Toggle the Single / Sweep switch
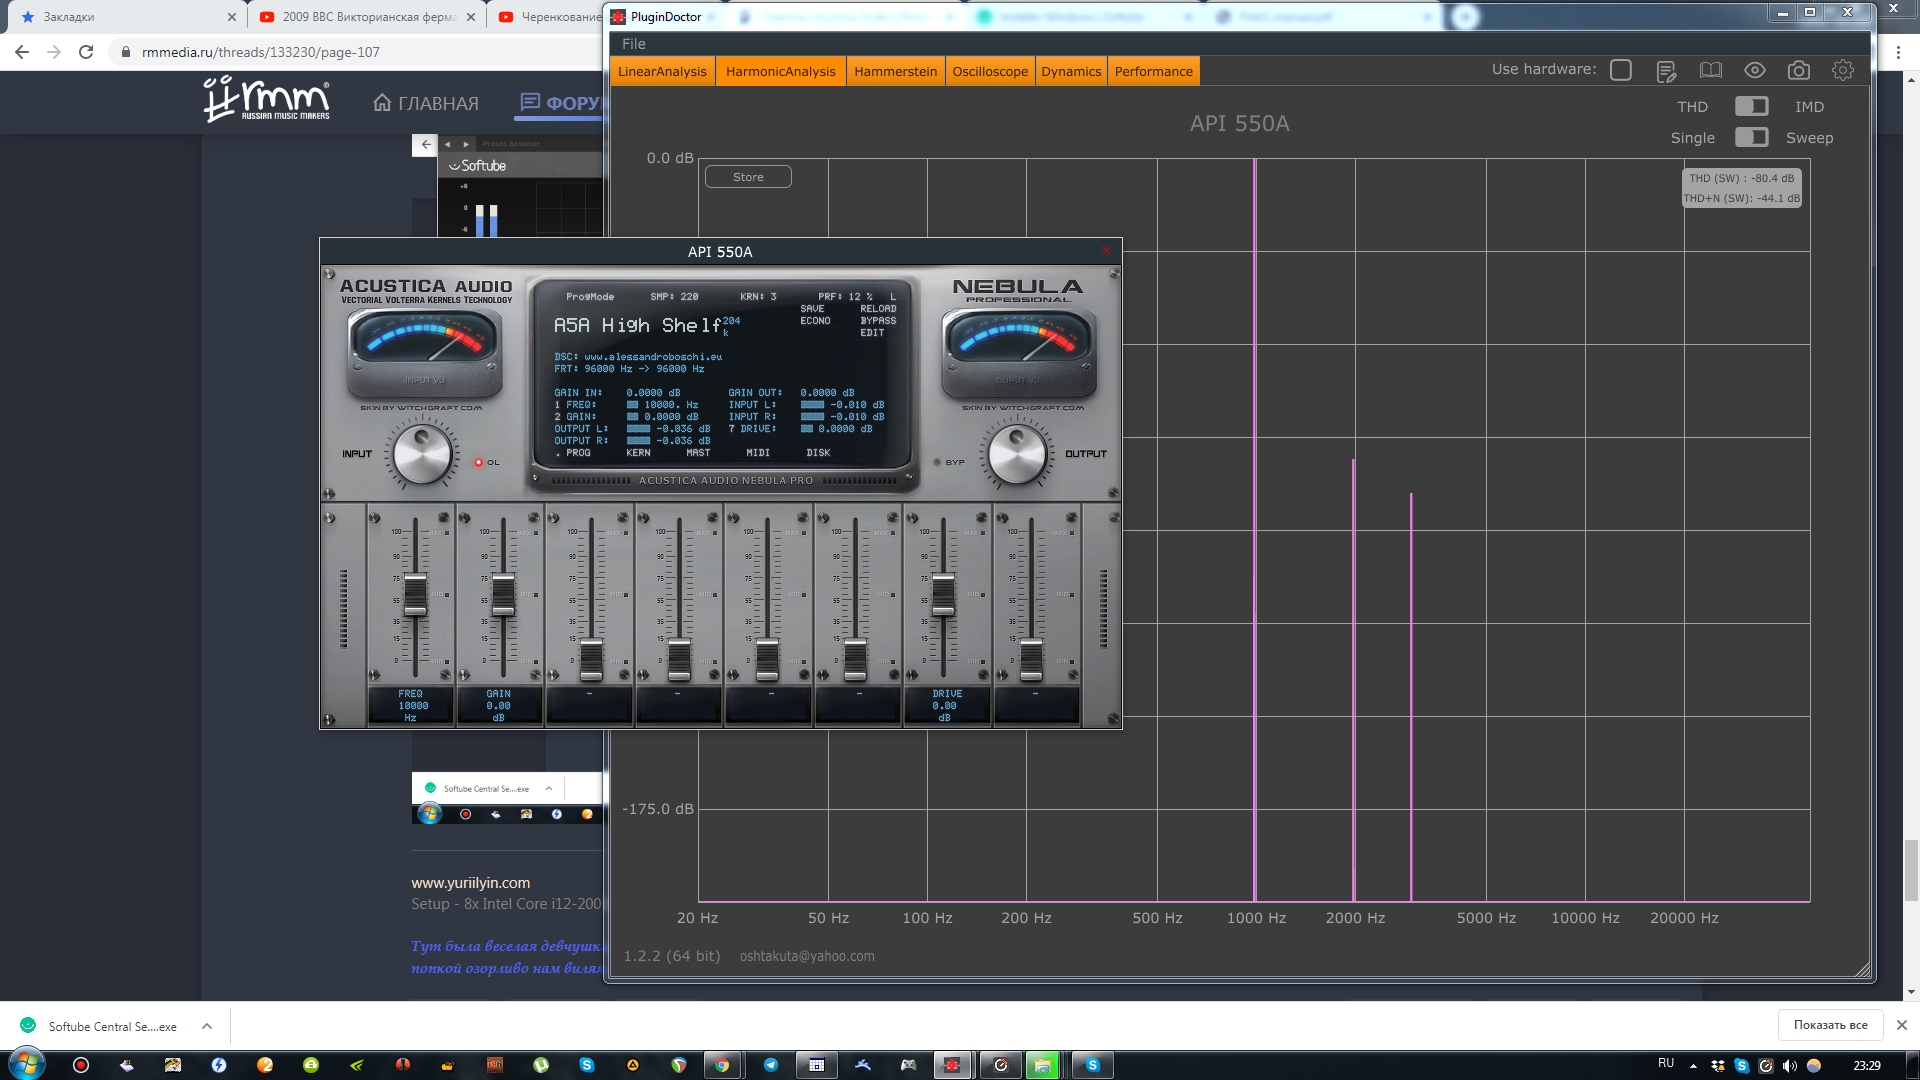This screenshot has height=1080, width=1920. 1751,137
